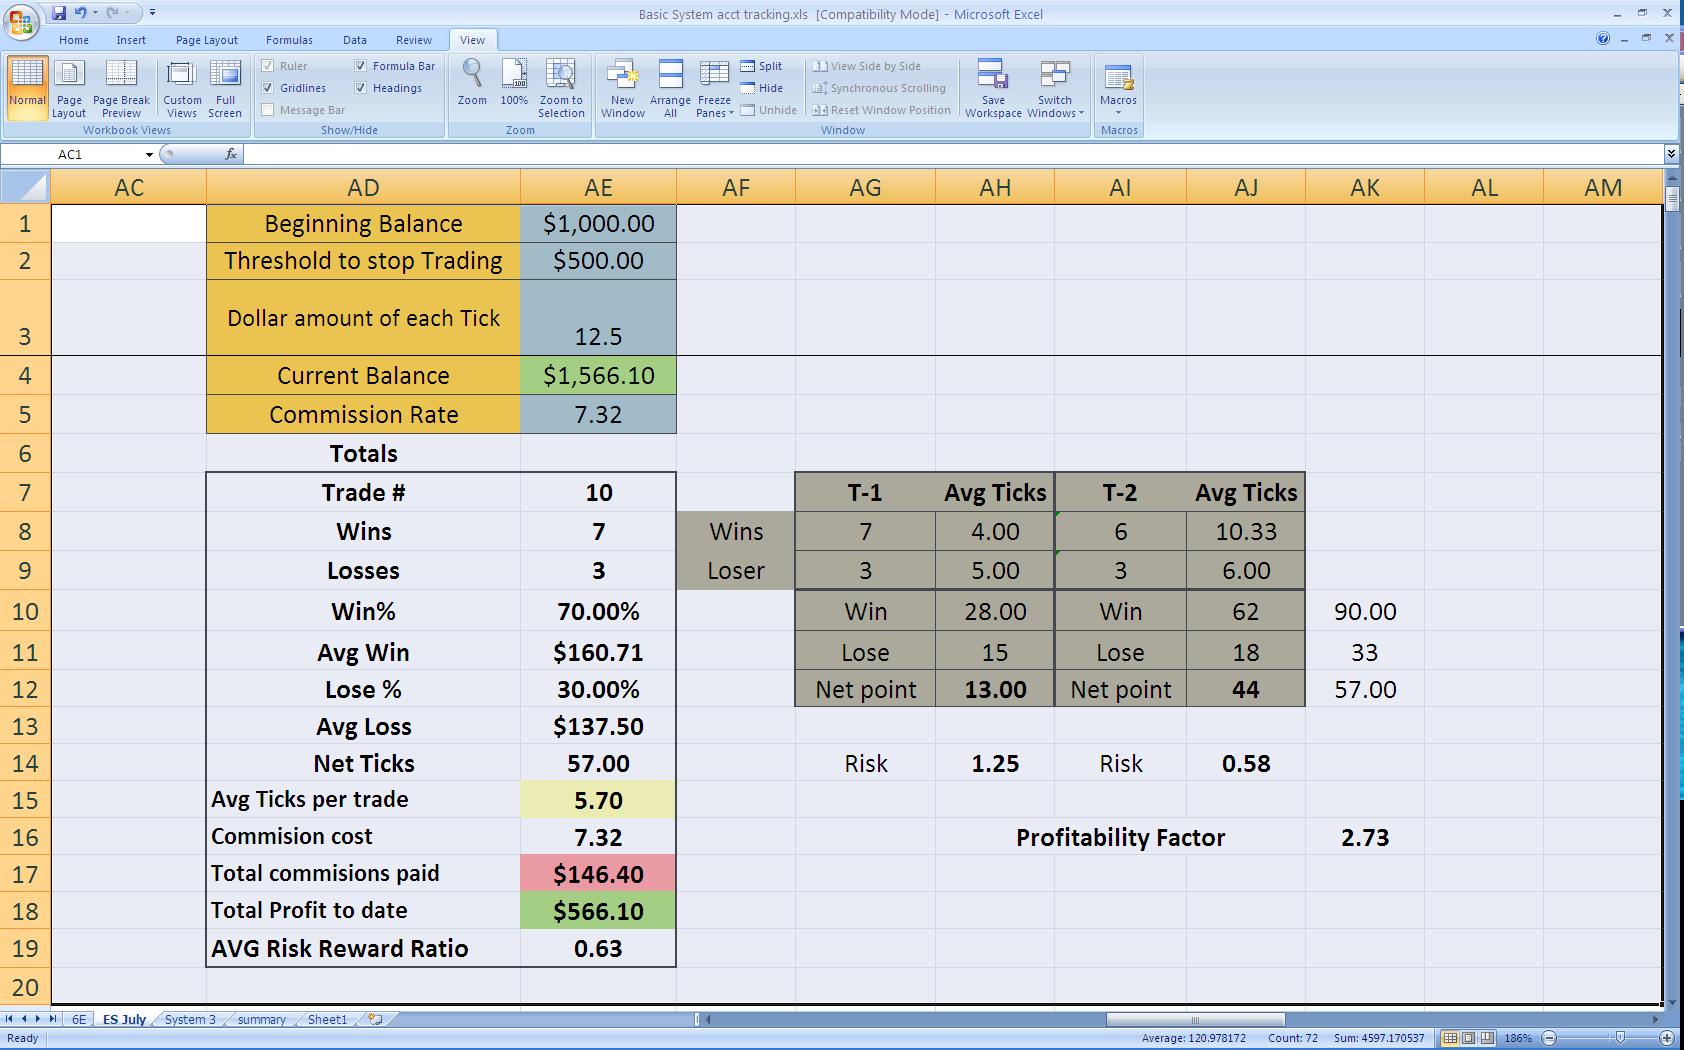
Task: Open the Zoom dialog
Action: (x=472, y=82)
